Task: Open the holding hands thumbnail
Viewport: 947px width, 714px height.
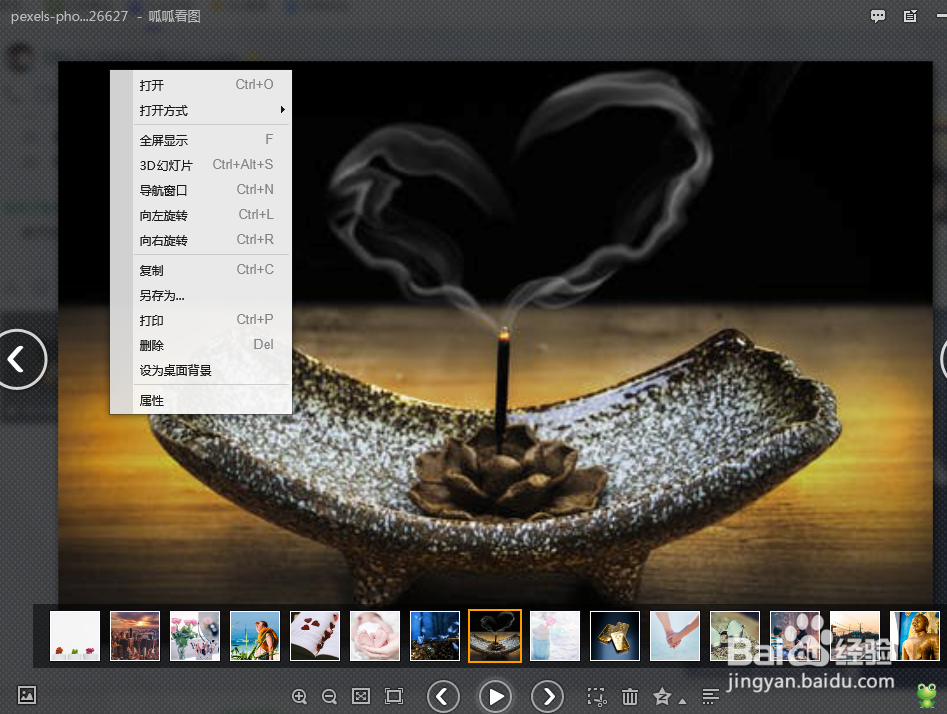Action: (675, 635)
